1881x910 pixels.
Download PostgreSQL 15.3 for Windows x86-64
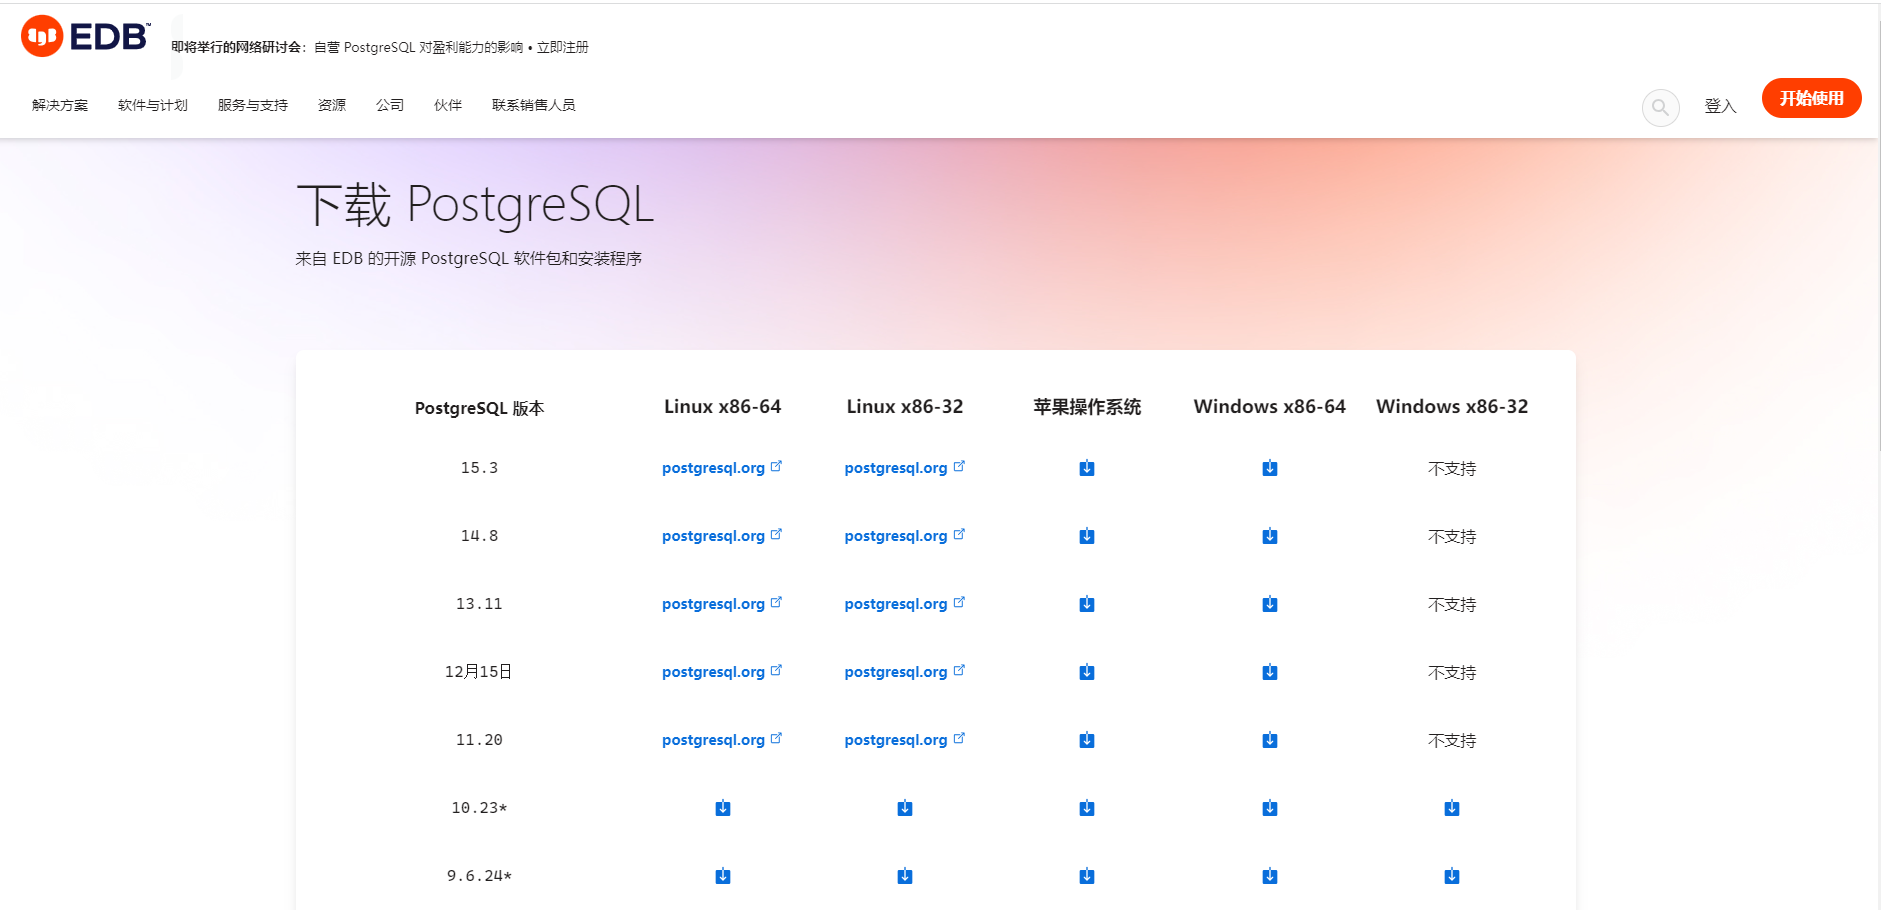pyautogui.click(x=1270, y=468)
